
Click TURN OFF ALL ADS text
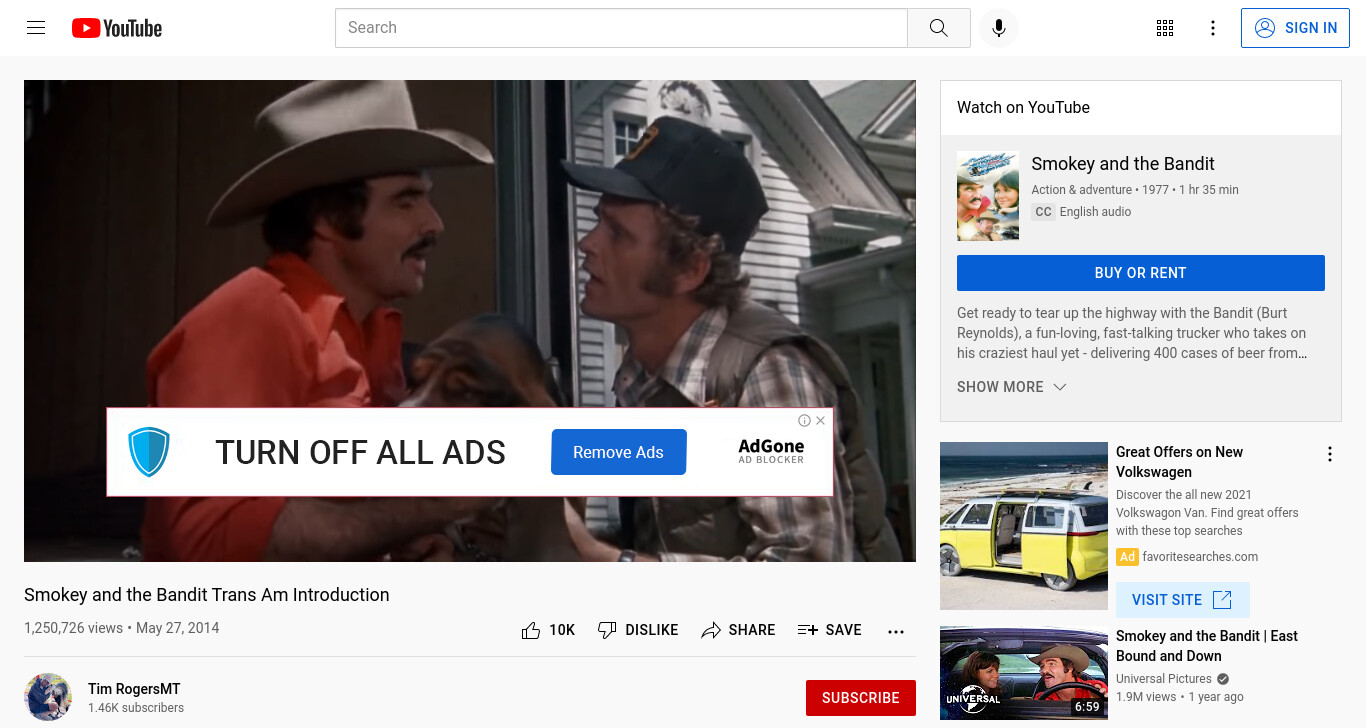click(361, 452)
